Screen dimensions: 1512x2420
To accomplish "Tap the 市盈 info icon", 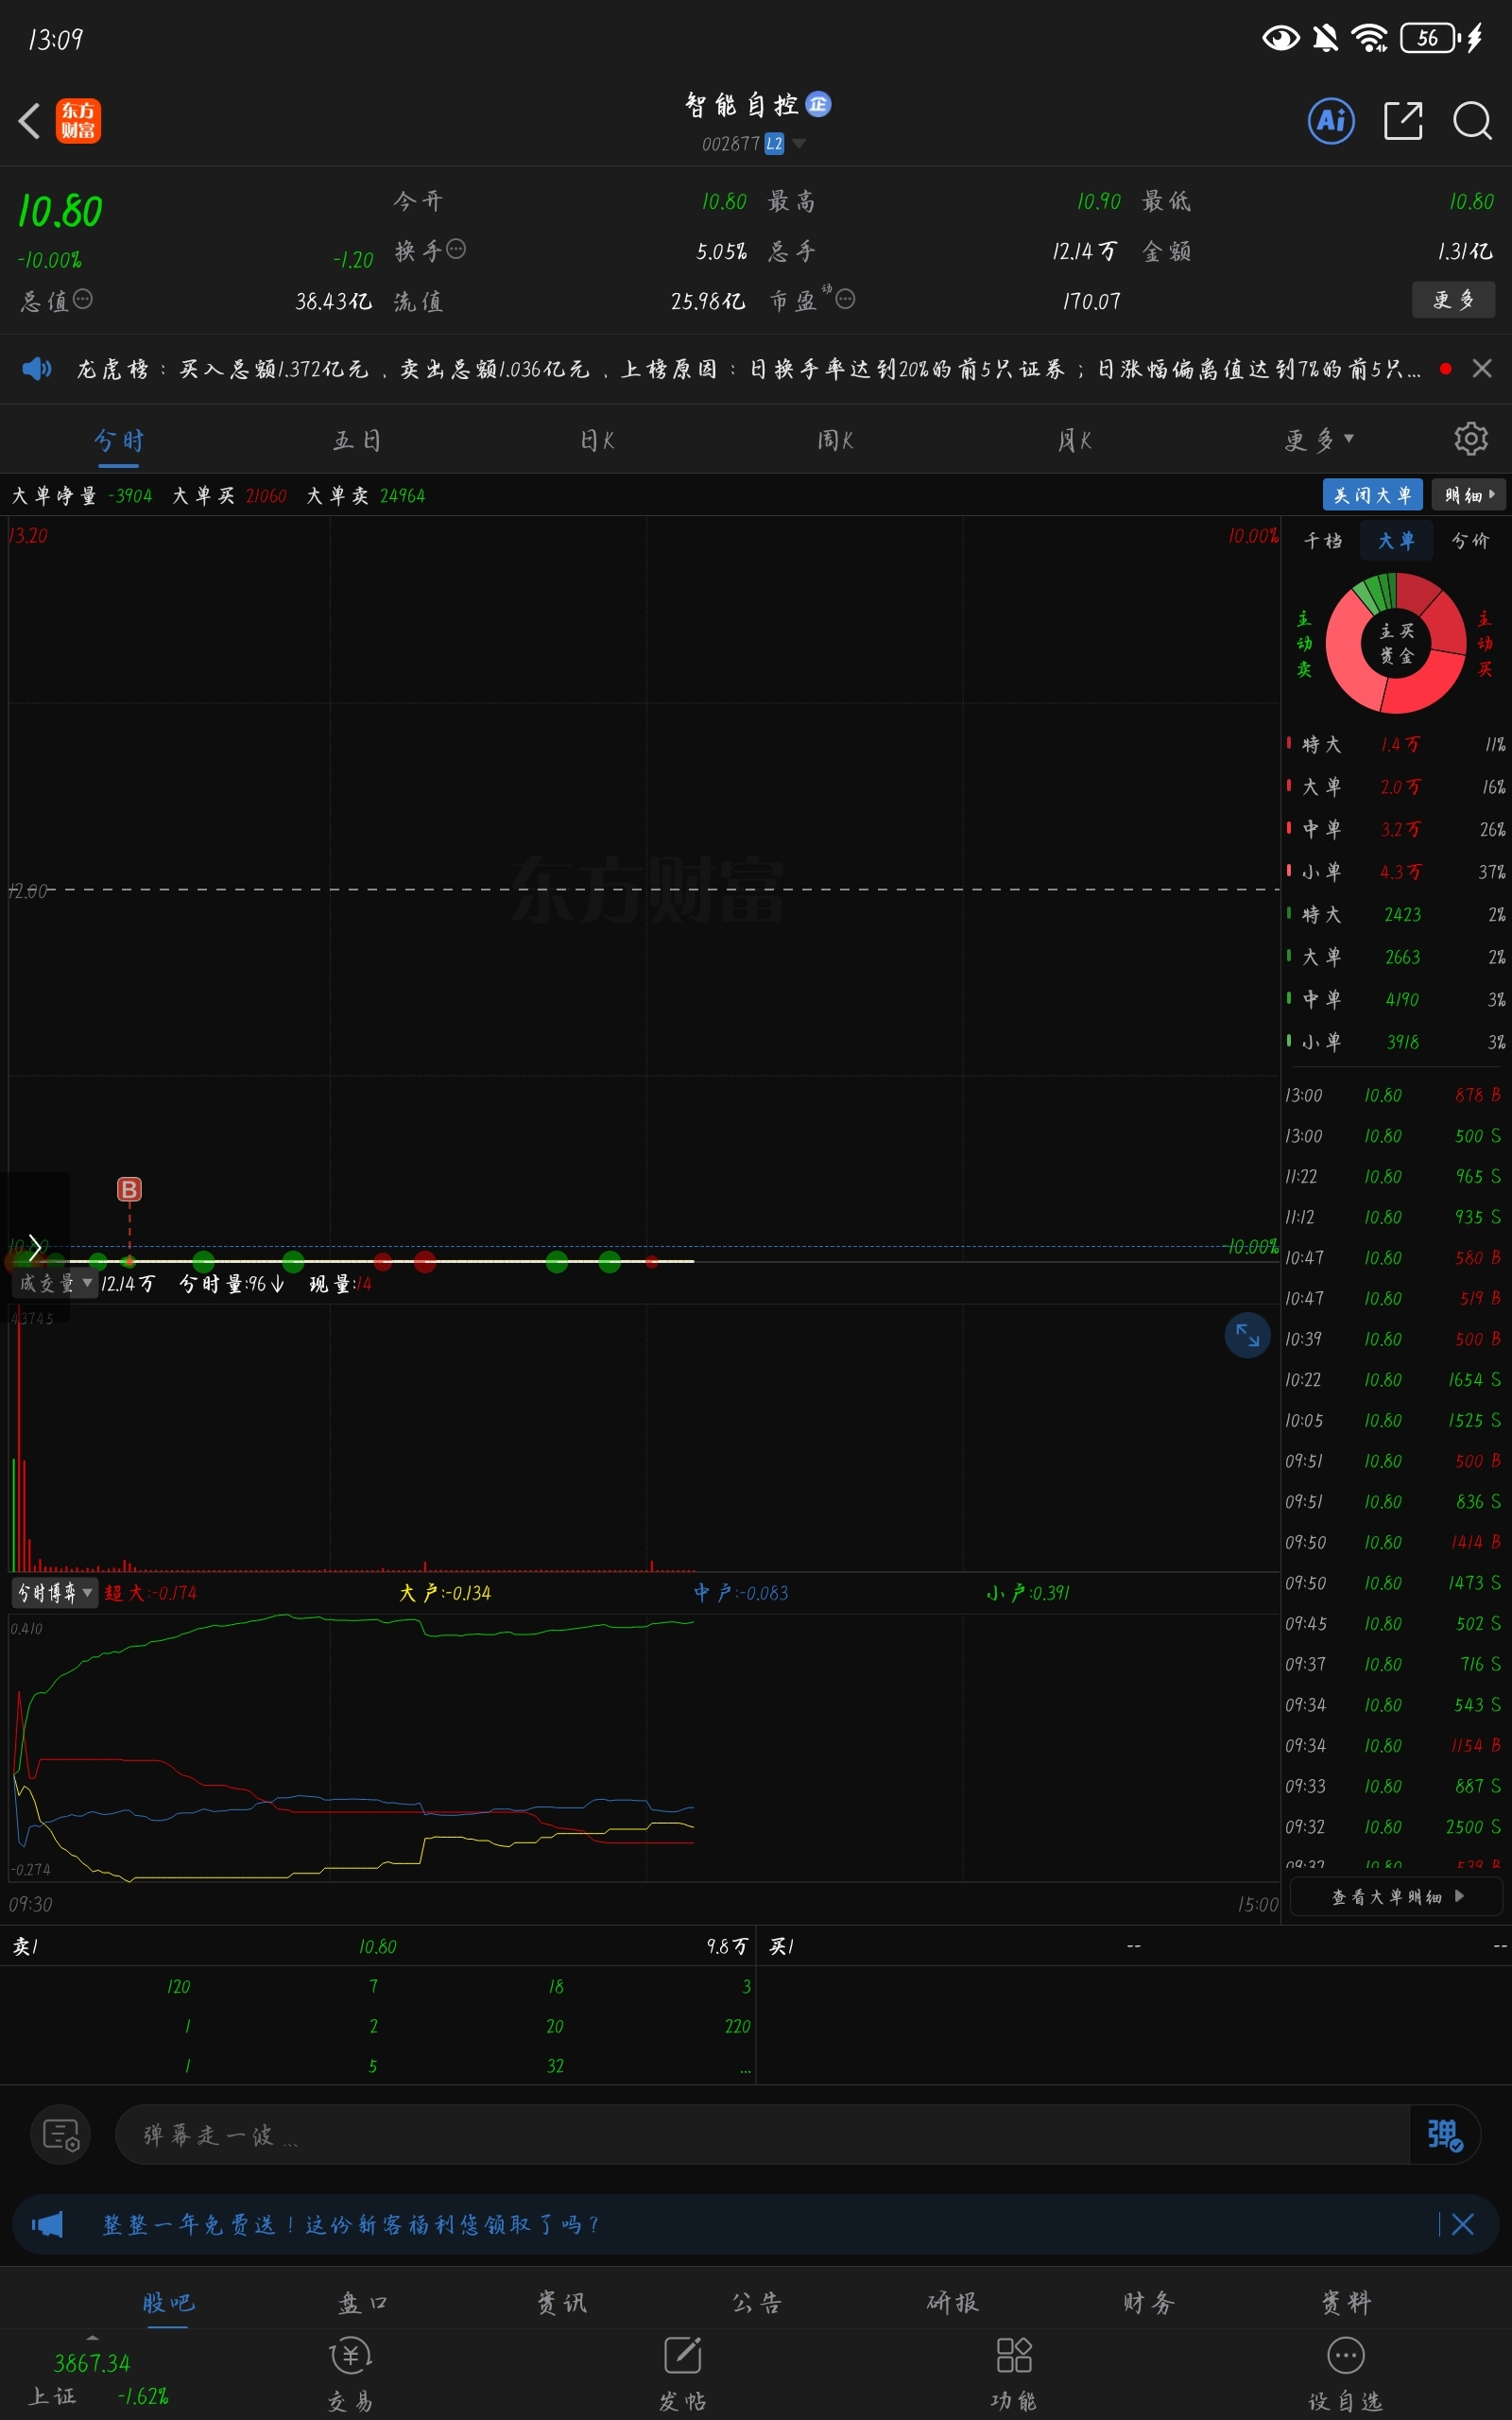I will pyautogui.click(x=845, y=299).
